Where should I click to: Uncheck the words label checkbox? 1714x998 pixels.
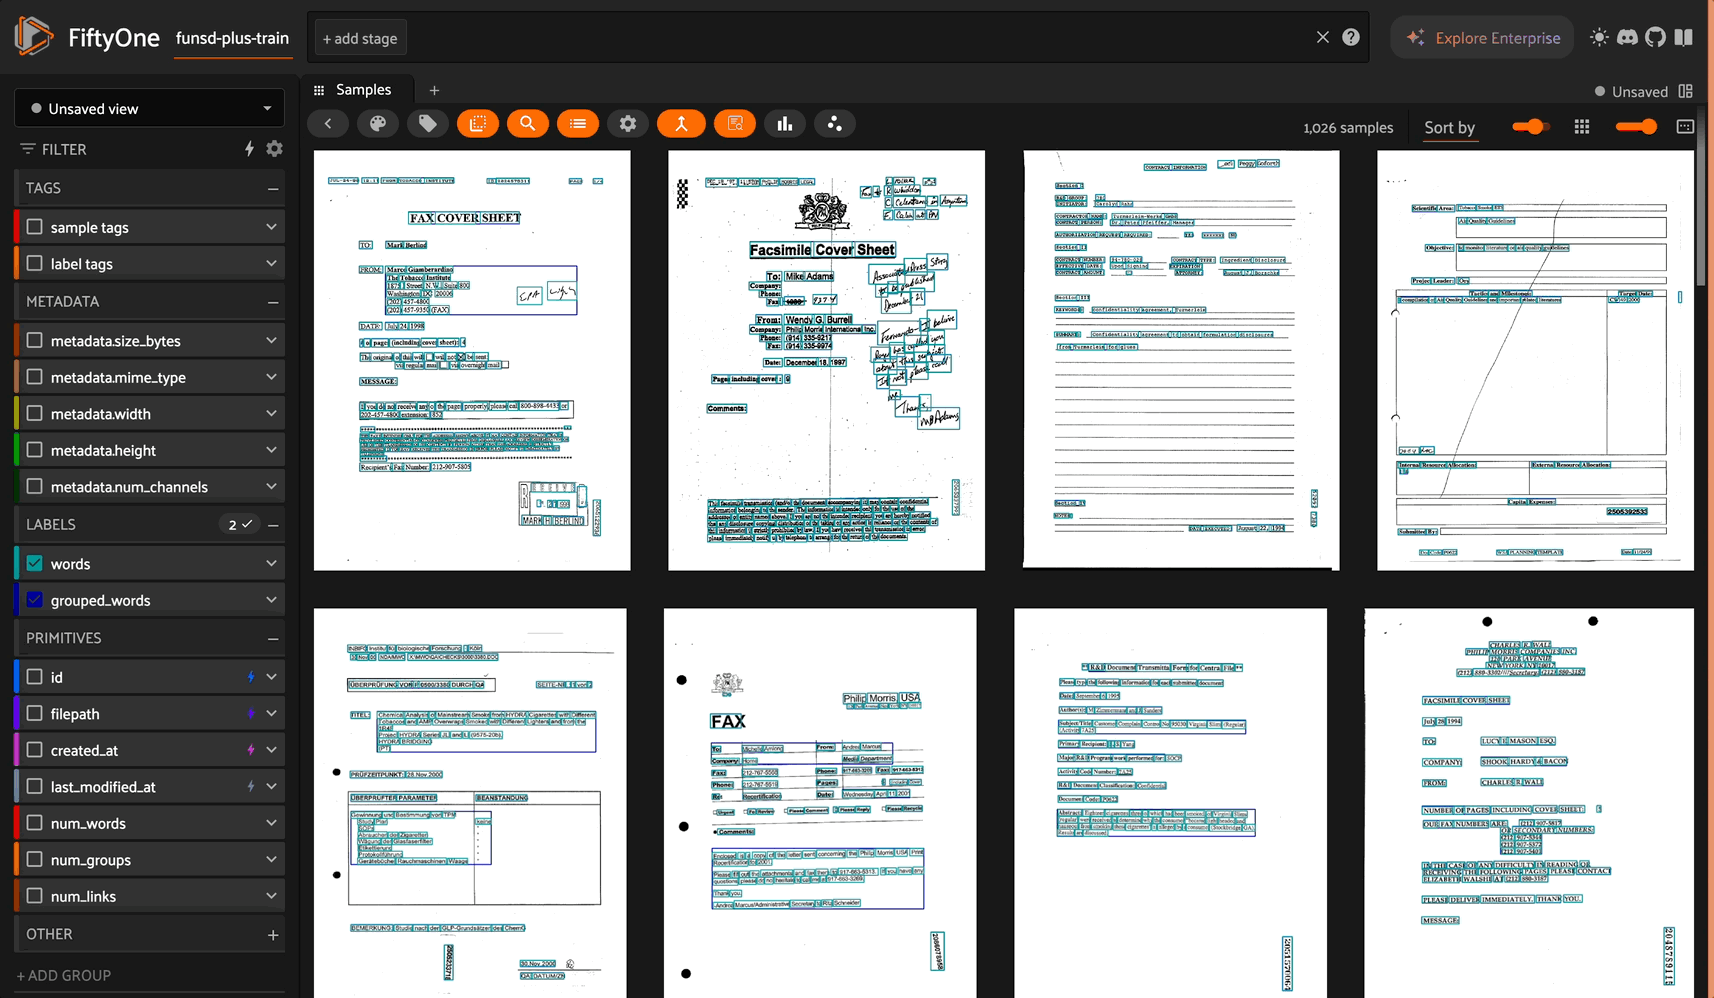35,564
